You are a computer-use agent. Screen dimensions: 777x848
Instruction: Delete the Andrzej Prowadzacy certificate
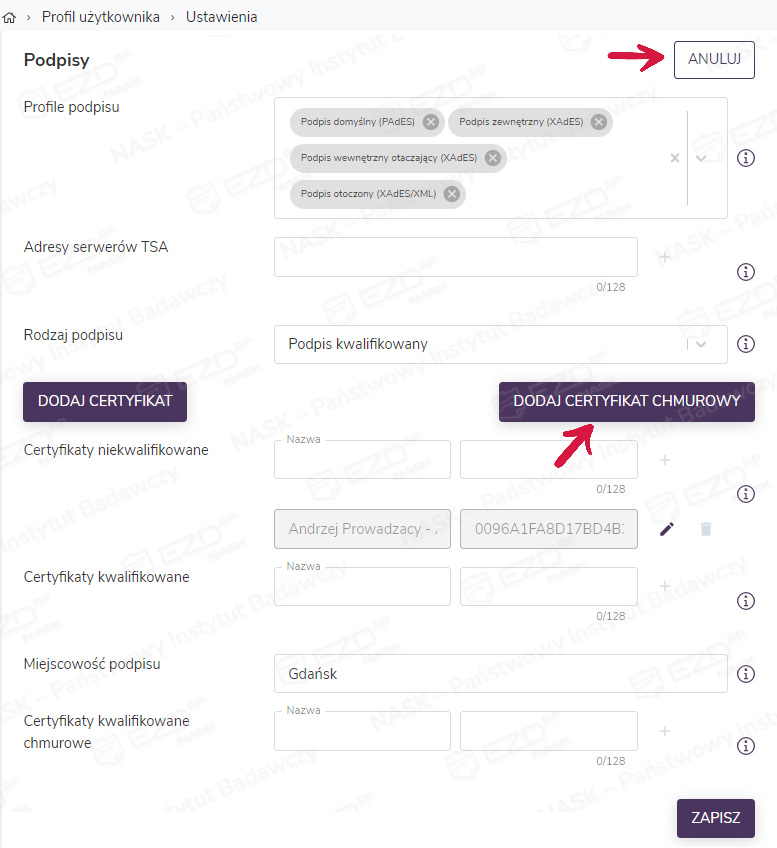(706, 529)
